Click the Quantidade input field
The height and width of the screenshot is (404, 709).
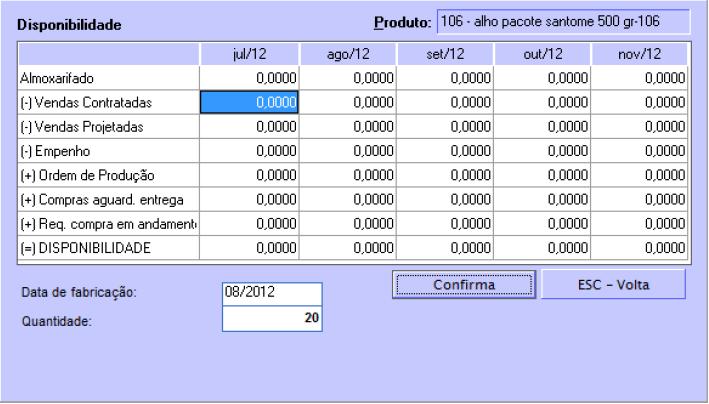tap(273, 319)
